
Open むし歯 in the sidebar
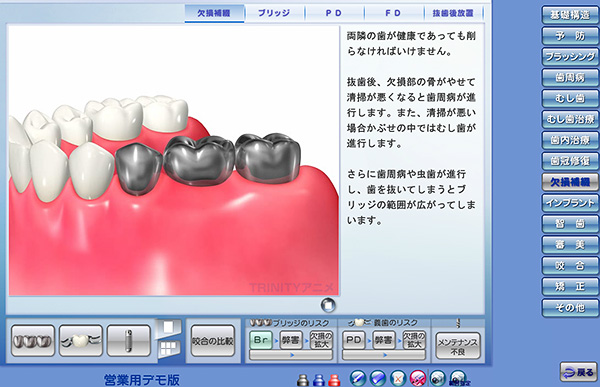click(570, 99)
